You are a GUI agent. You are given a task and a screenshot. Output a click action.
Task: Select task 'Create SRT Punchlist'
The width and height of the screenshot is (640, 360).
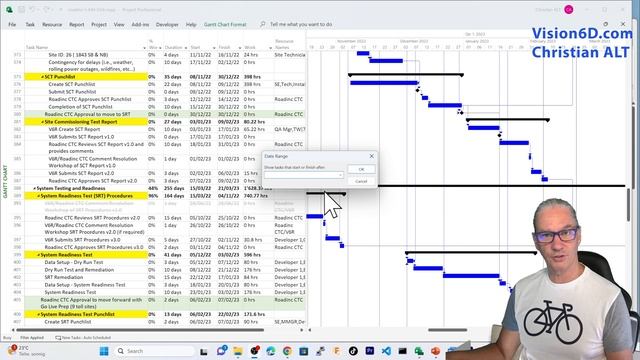click(x=68, y=322)
